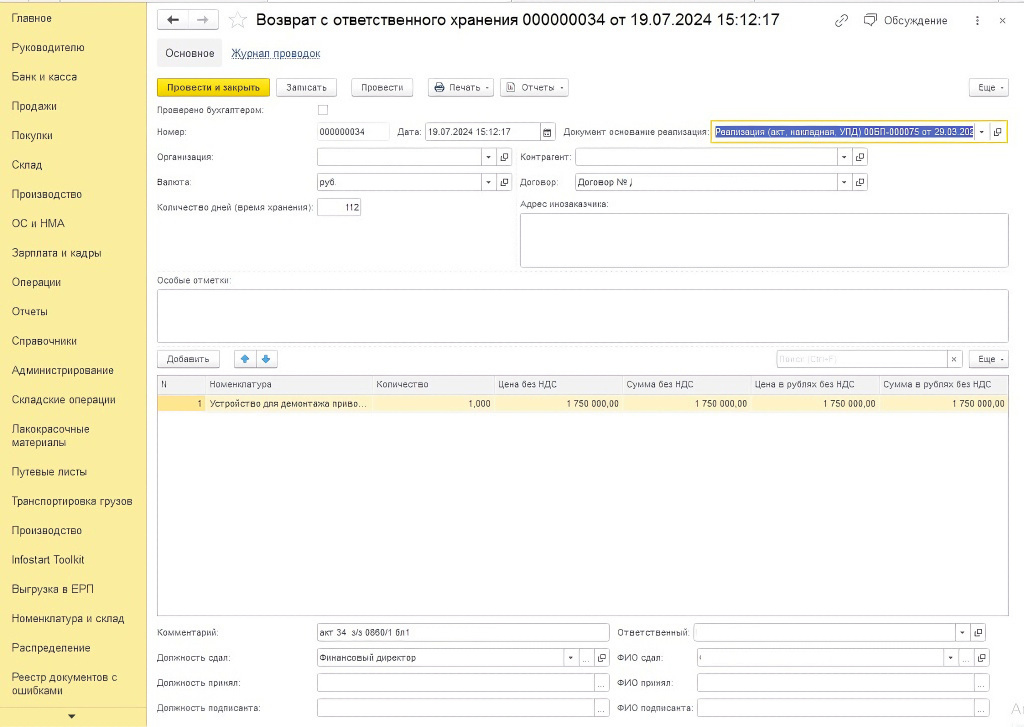Viewport: 1024px width, 727px height.
Task: Click into the Комментарий input field
Action: pos(462,632)
